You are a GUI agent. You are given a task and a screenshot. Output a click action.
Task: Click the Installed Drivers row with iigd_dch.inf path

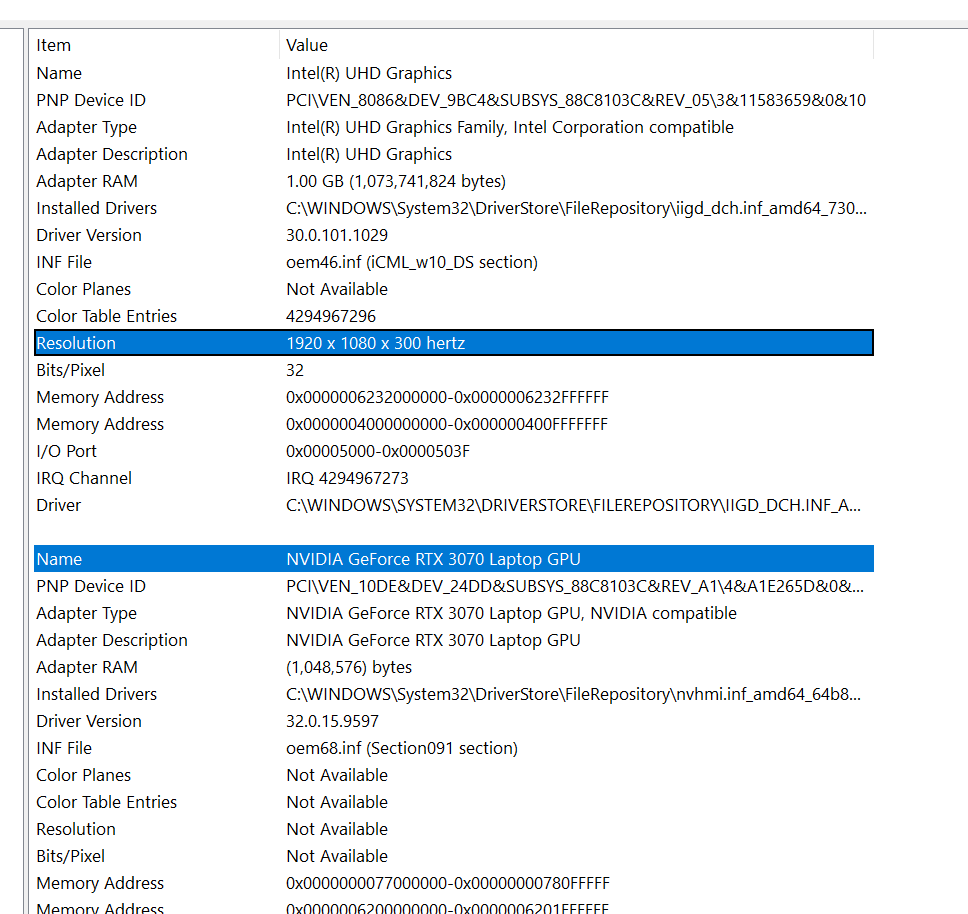pyautogui.click(x=454, y=208)
